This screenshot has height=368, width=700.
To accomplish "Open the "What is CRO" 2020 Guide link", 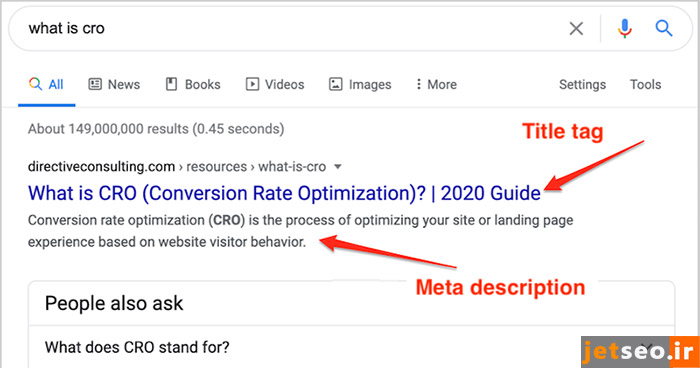I will (x=284, y=193).
